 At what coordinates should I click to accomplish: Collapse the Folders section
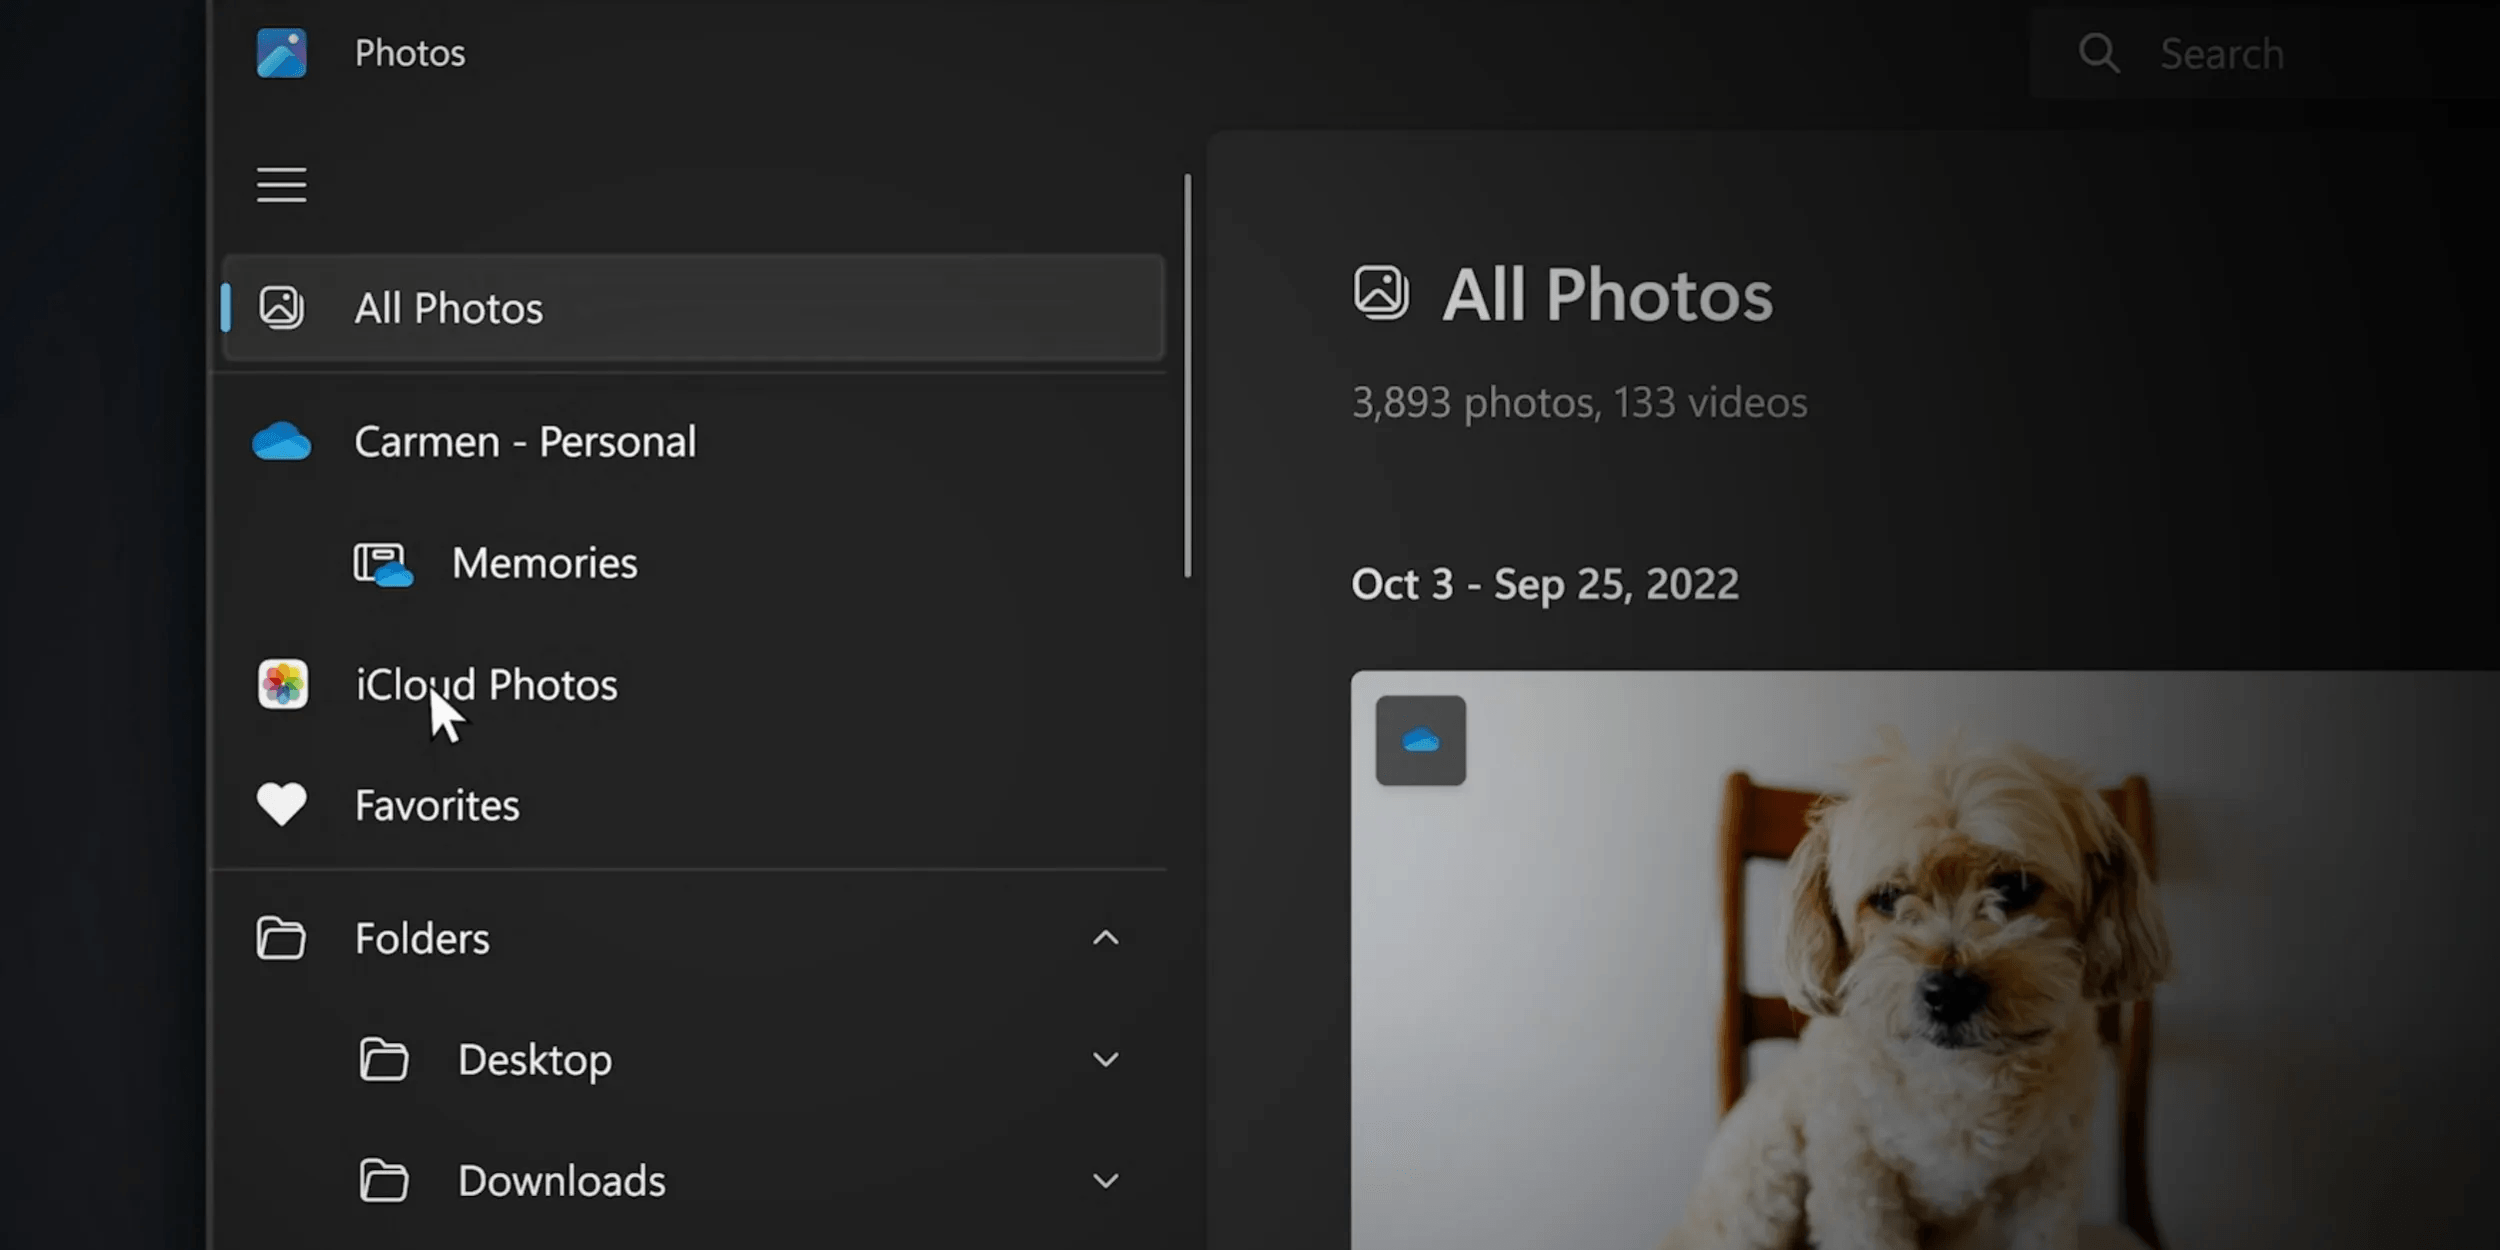coord(1106,938)
